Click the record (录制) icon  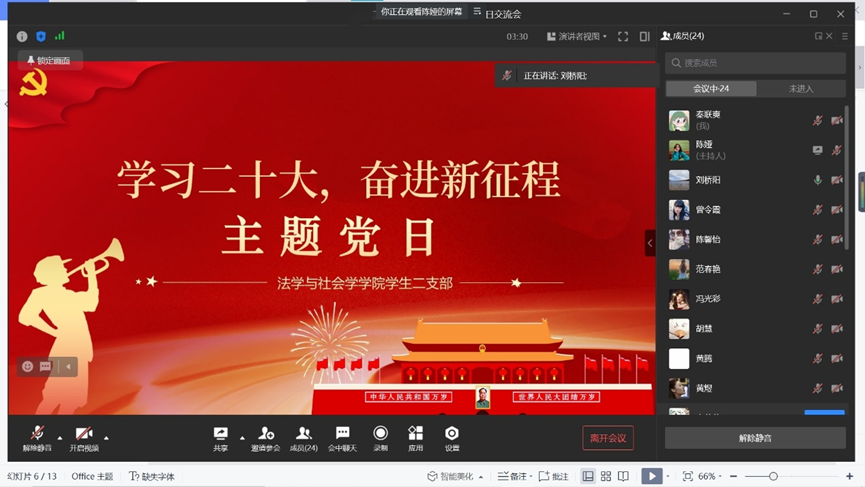(380, 437)
